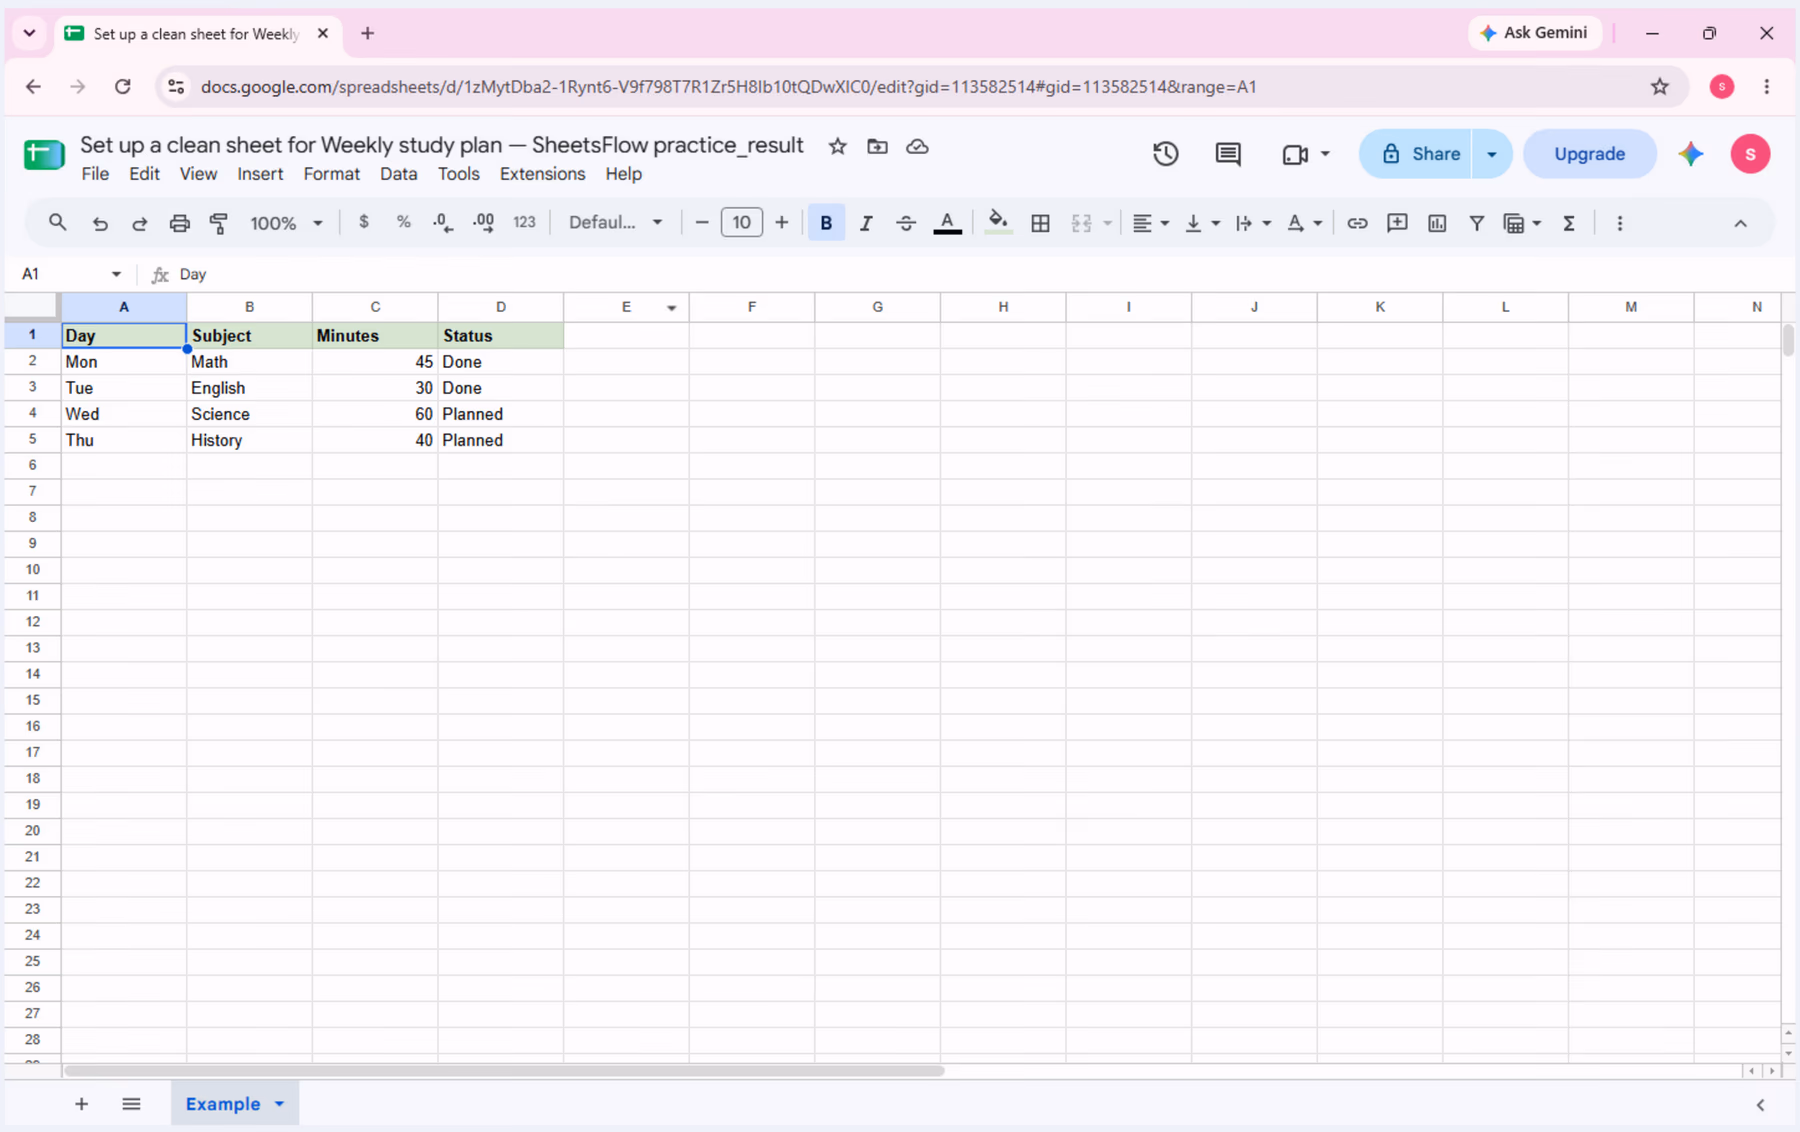Image resolution: width=1800 pixels, height=1132 pixels.
Task: Add a new sheet with plus button
Action: point(82,1104)
